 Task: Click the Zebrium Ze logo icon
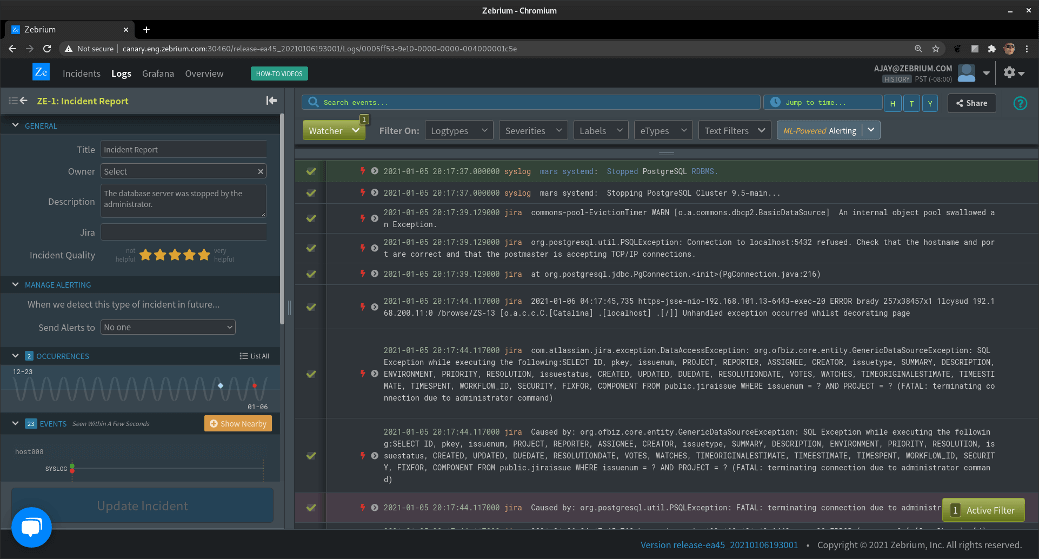[x=41, y=72]
